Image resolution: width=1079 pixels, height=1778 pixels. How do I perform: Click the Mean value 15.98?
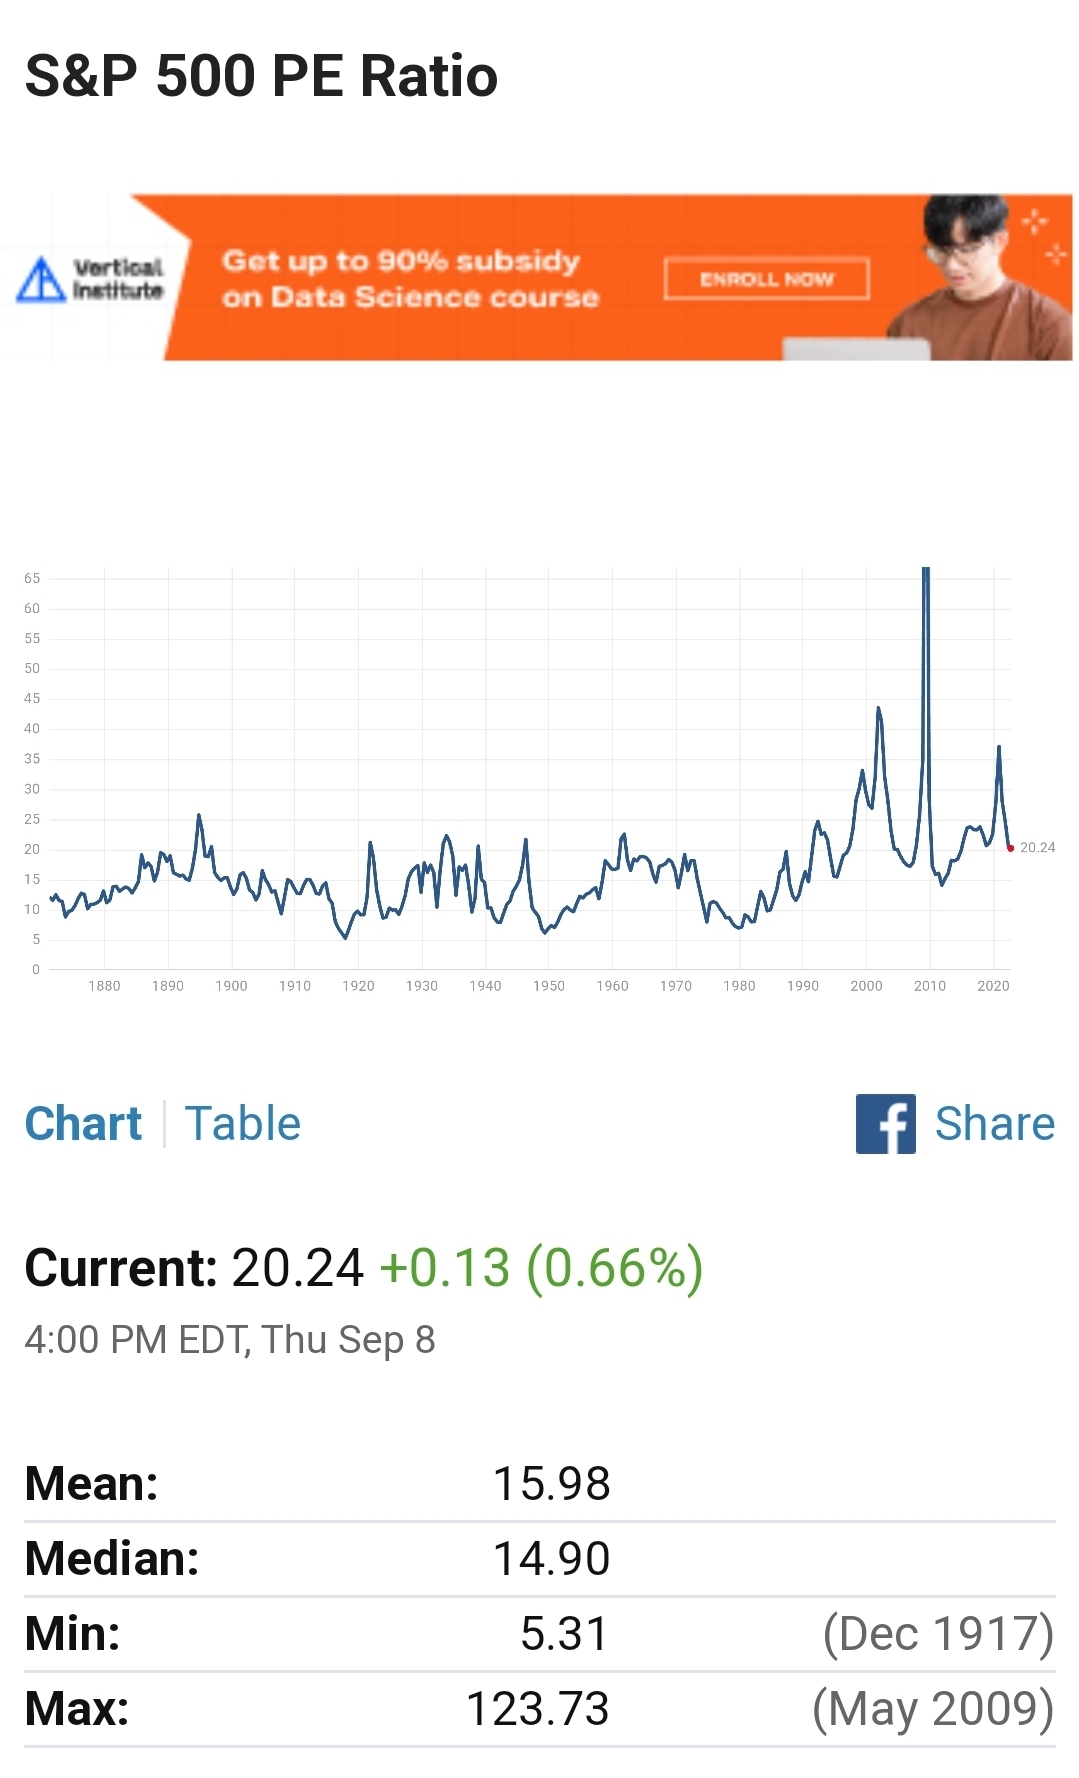point(551,1483)
